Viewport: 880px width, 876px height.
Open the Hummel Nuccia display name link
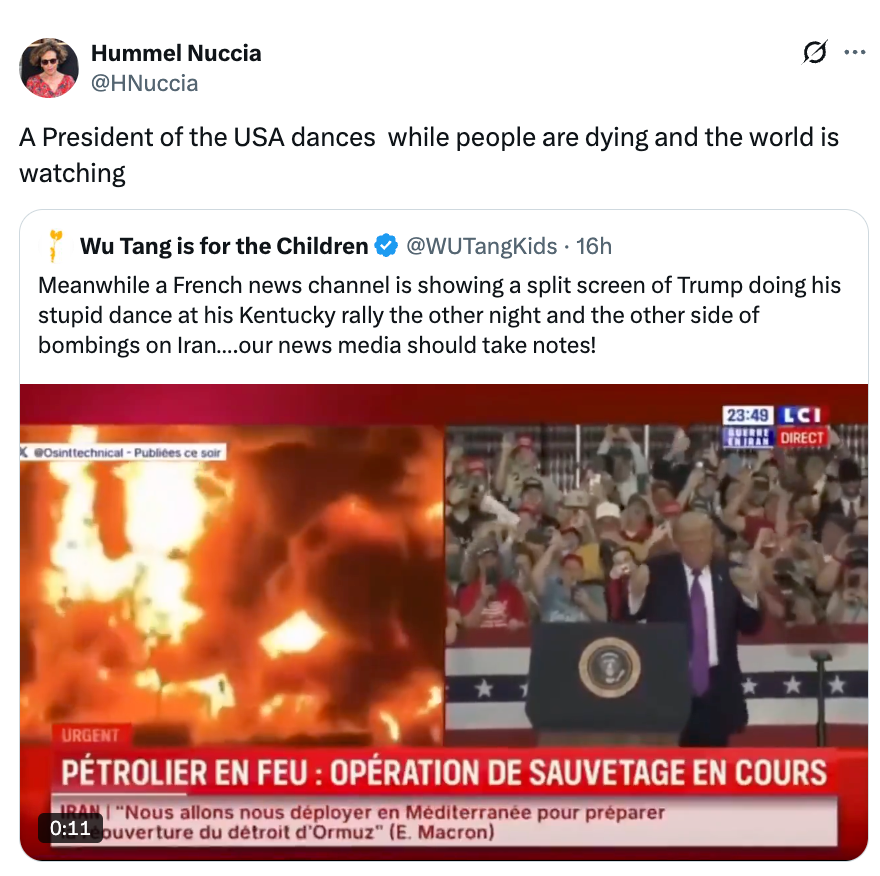[176, 53]
